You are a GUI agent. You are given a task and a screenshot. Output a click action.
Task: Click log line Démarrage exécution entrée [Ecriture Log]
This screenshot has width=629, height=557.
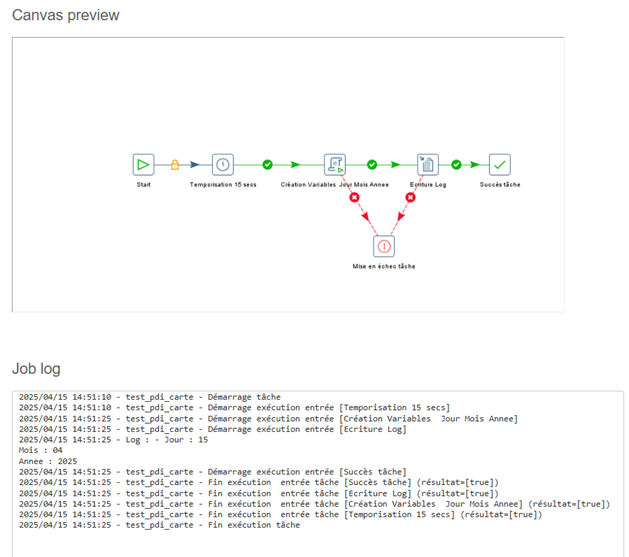[x=213, y=429]
